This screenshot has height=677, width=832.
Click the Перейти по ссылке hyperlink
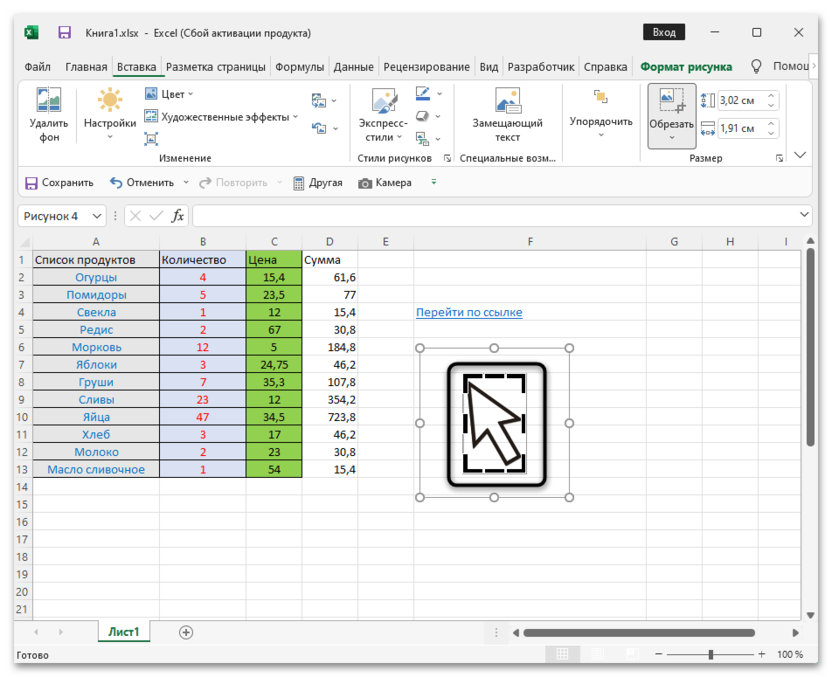click(x=469, y=312)
